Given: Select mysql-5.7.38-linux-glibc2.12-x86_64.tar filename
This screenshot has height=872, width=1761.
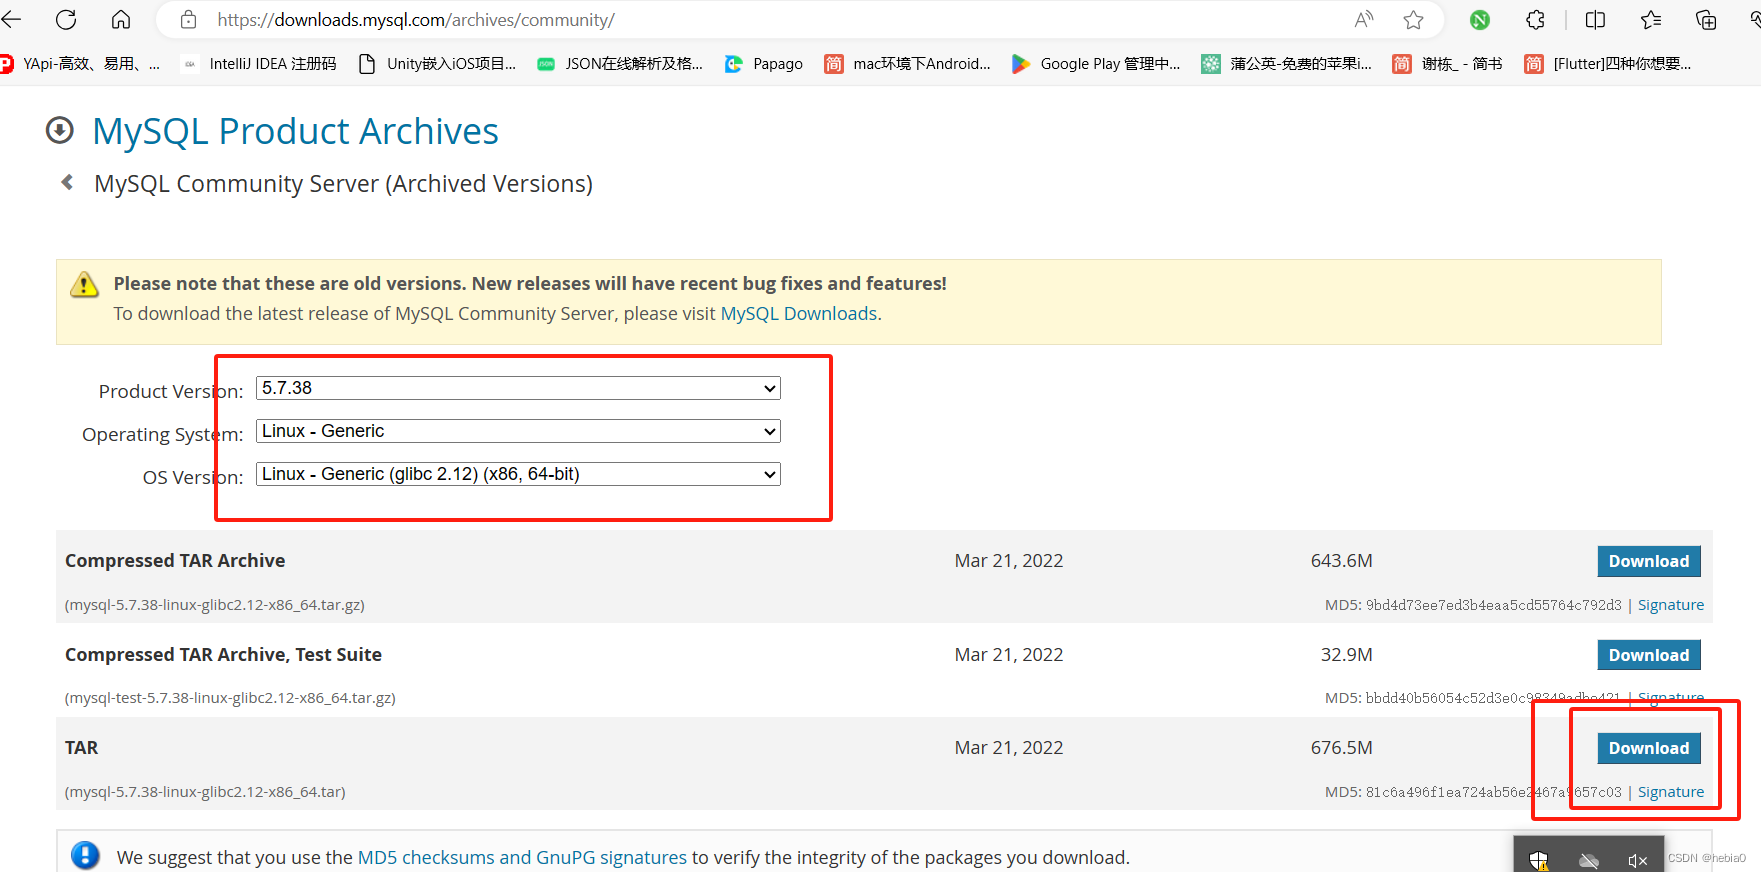Looking at the screenshot, I should click(205, 792).
